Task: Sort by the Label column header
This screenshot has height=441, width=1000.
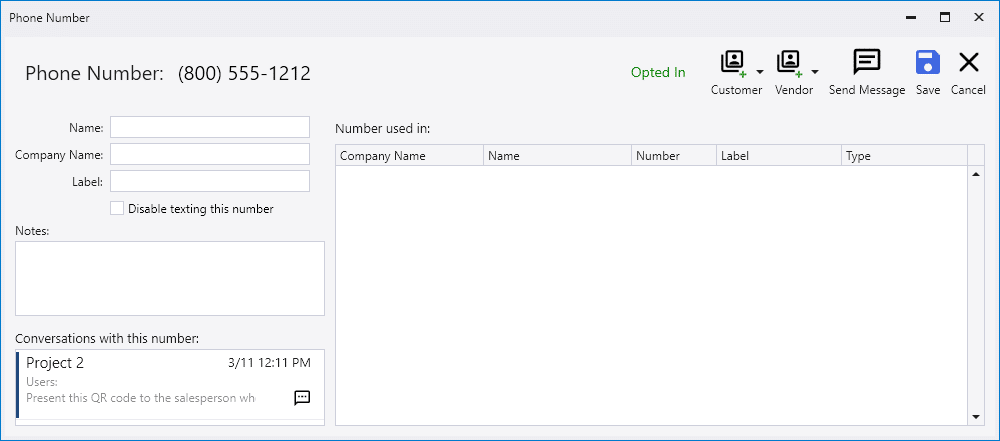Action: [x=778, y=156]
